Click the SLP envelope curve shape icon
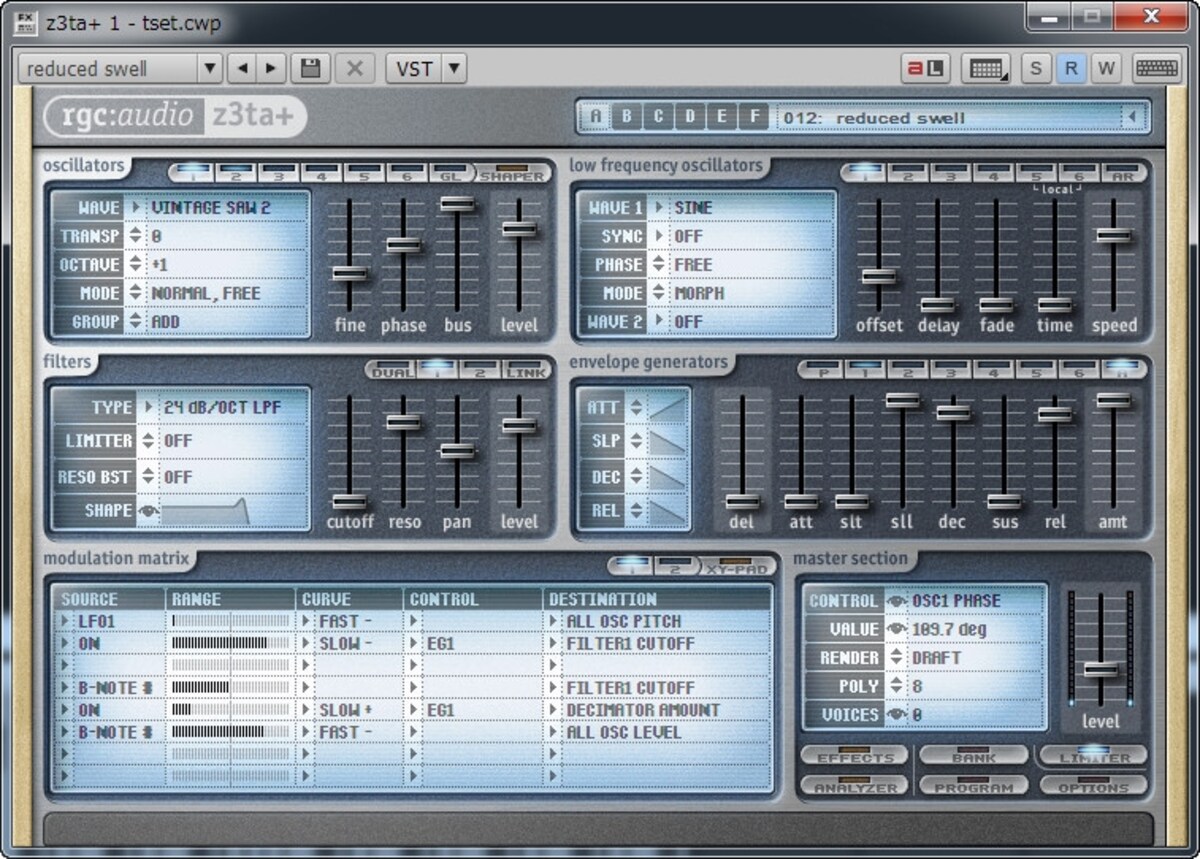This screenshot has width=1200, height=859. click(667, 441)
